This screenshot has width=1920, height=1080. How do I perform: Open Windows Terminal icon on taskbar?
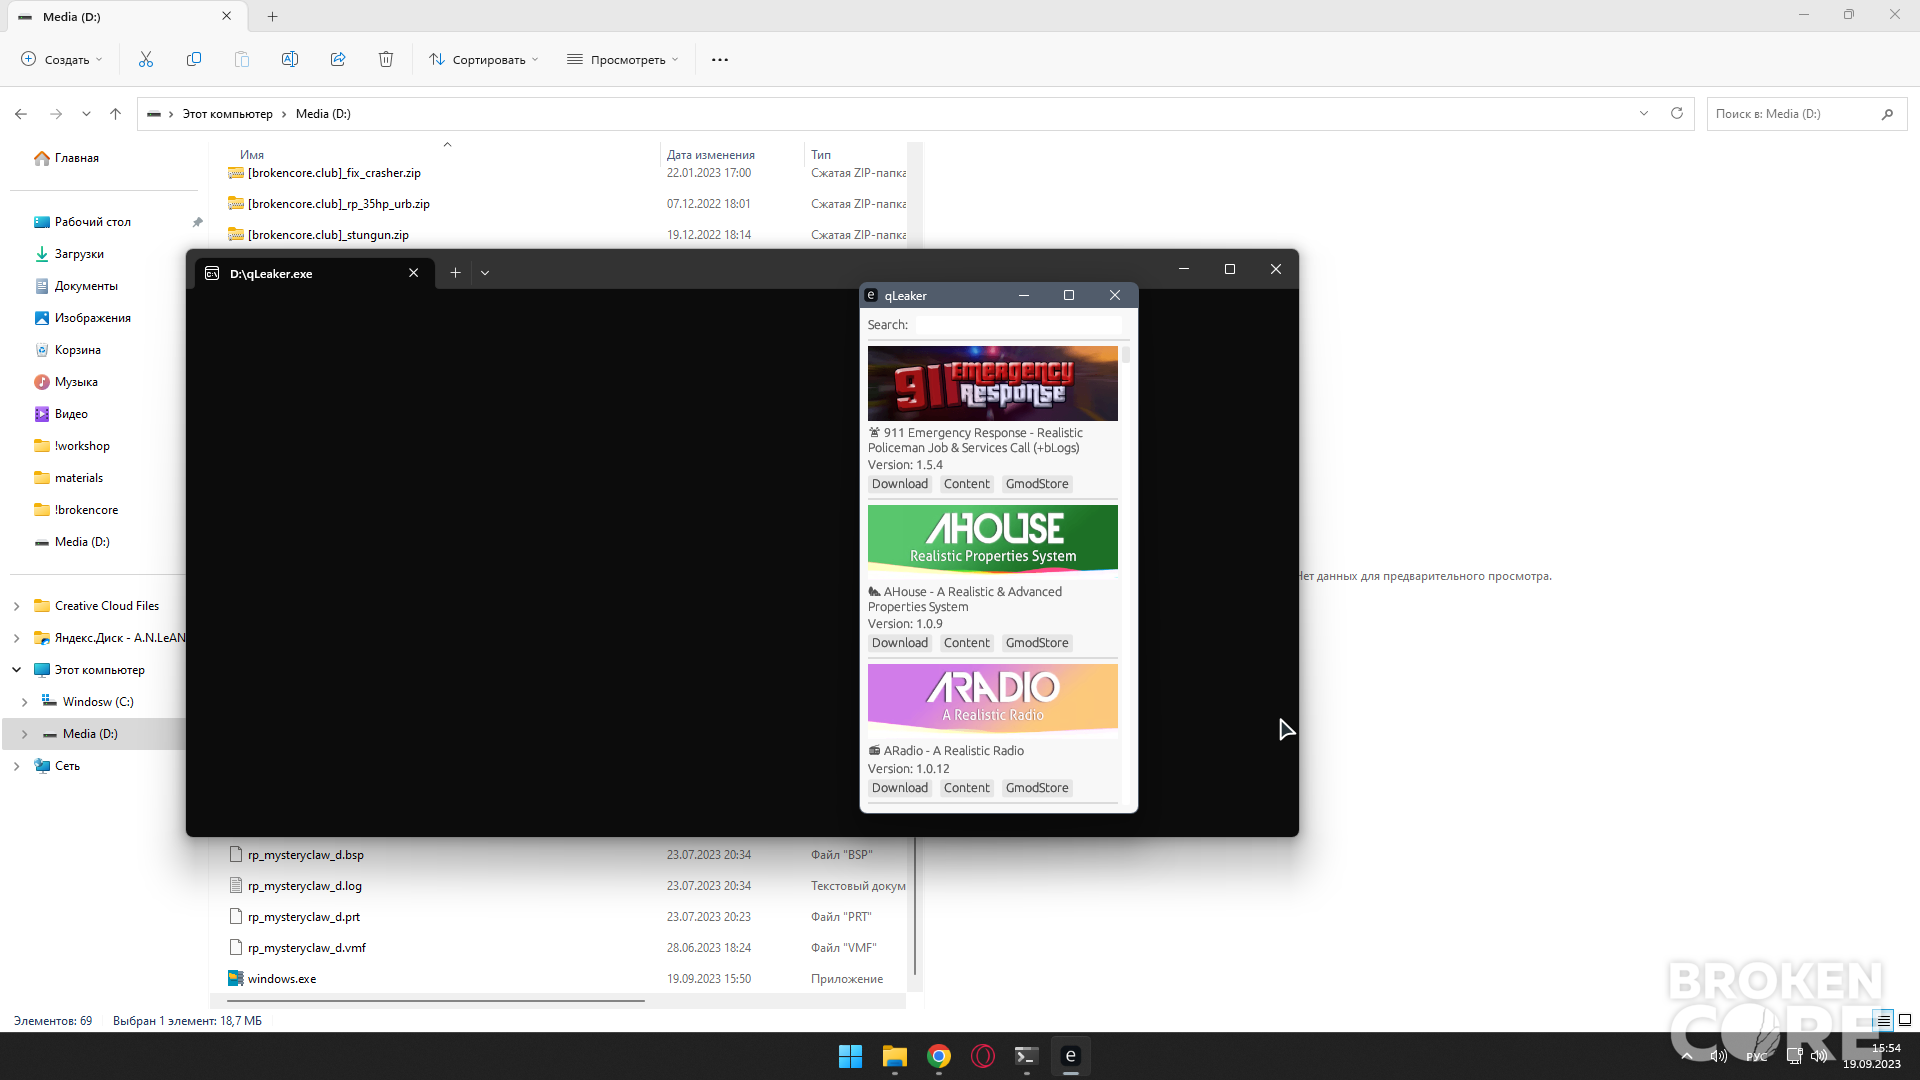(1026, 1056)
